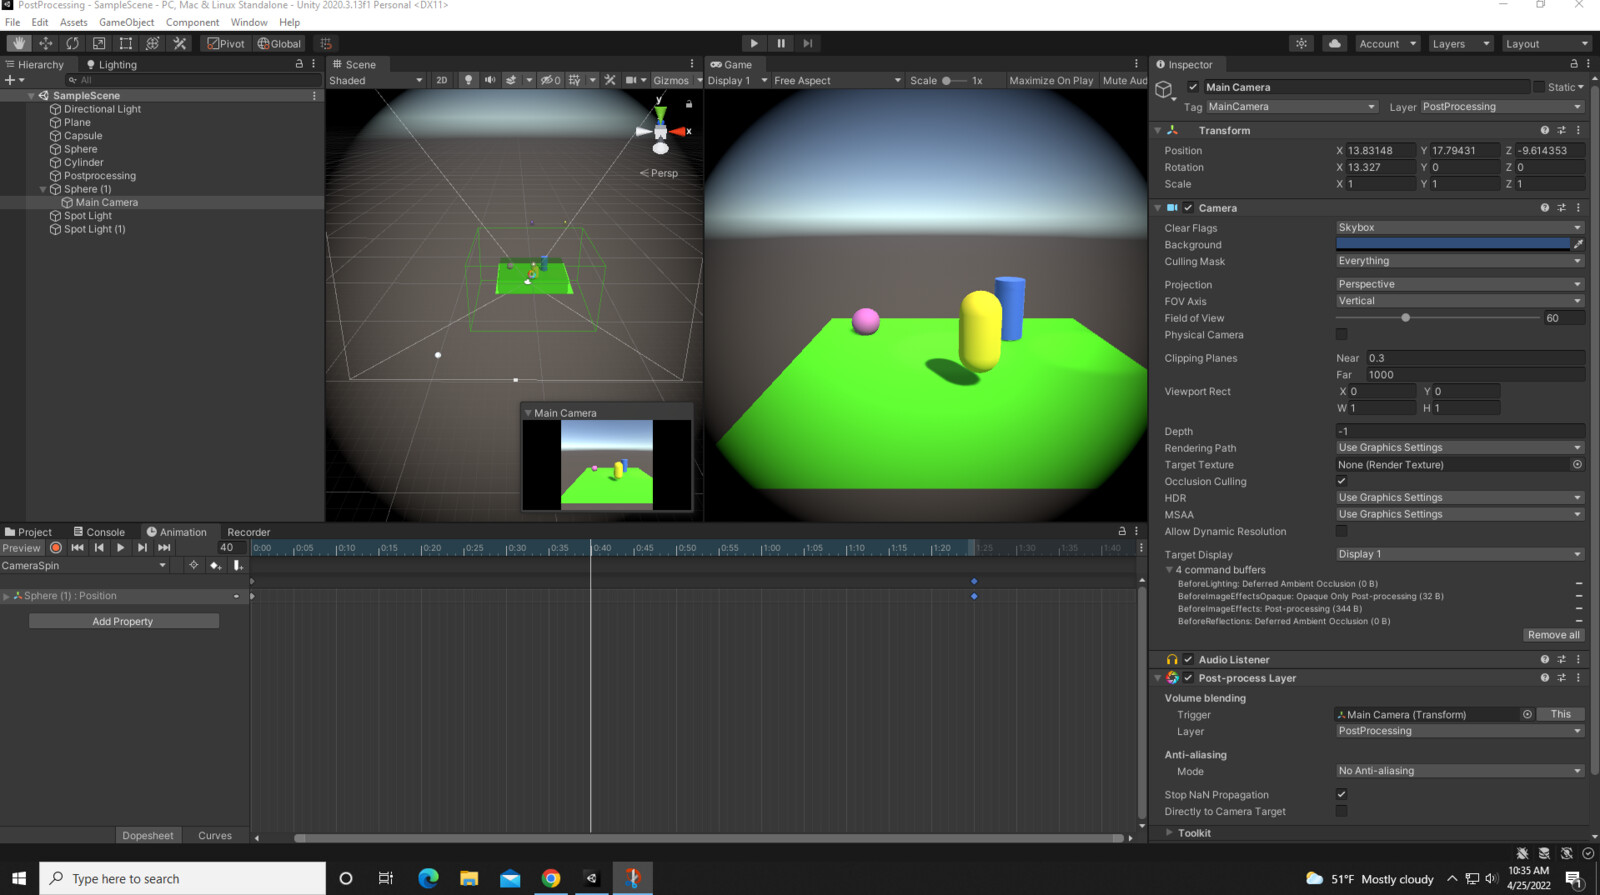Select the Rotate tool

coord(73,44)
